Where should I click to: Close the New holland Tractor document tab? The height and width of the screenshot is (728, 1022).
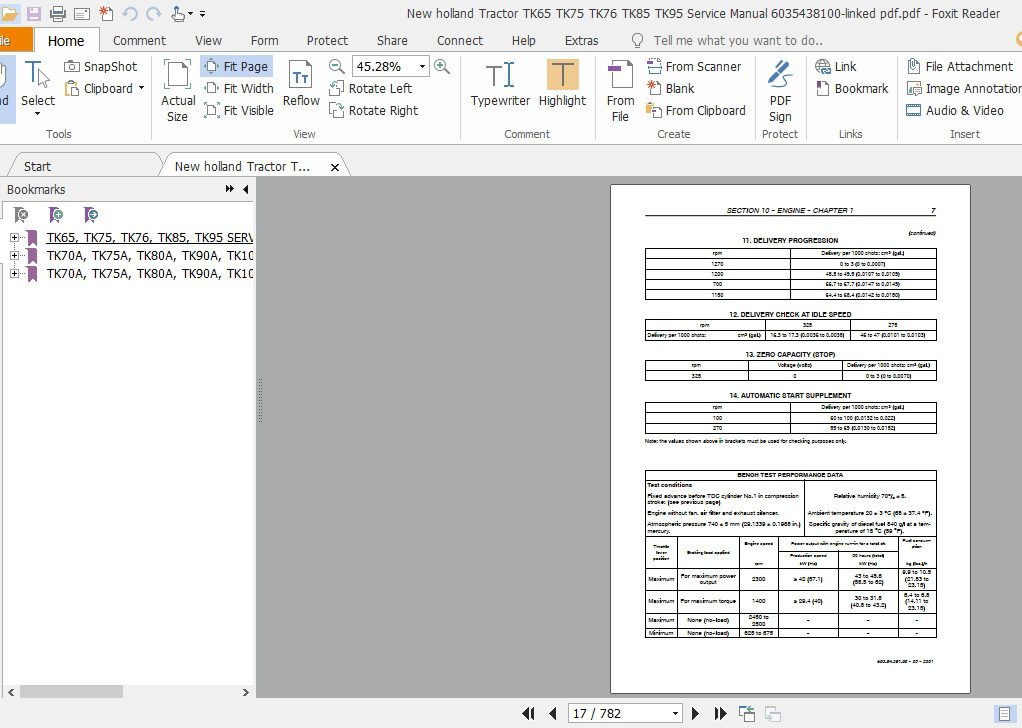coord(334,167)
